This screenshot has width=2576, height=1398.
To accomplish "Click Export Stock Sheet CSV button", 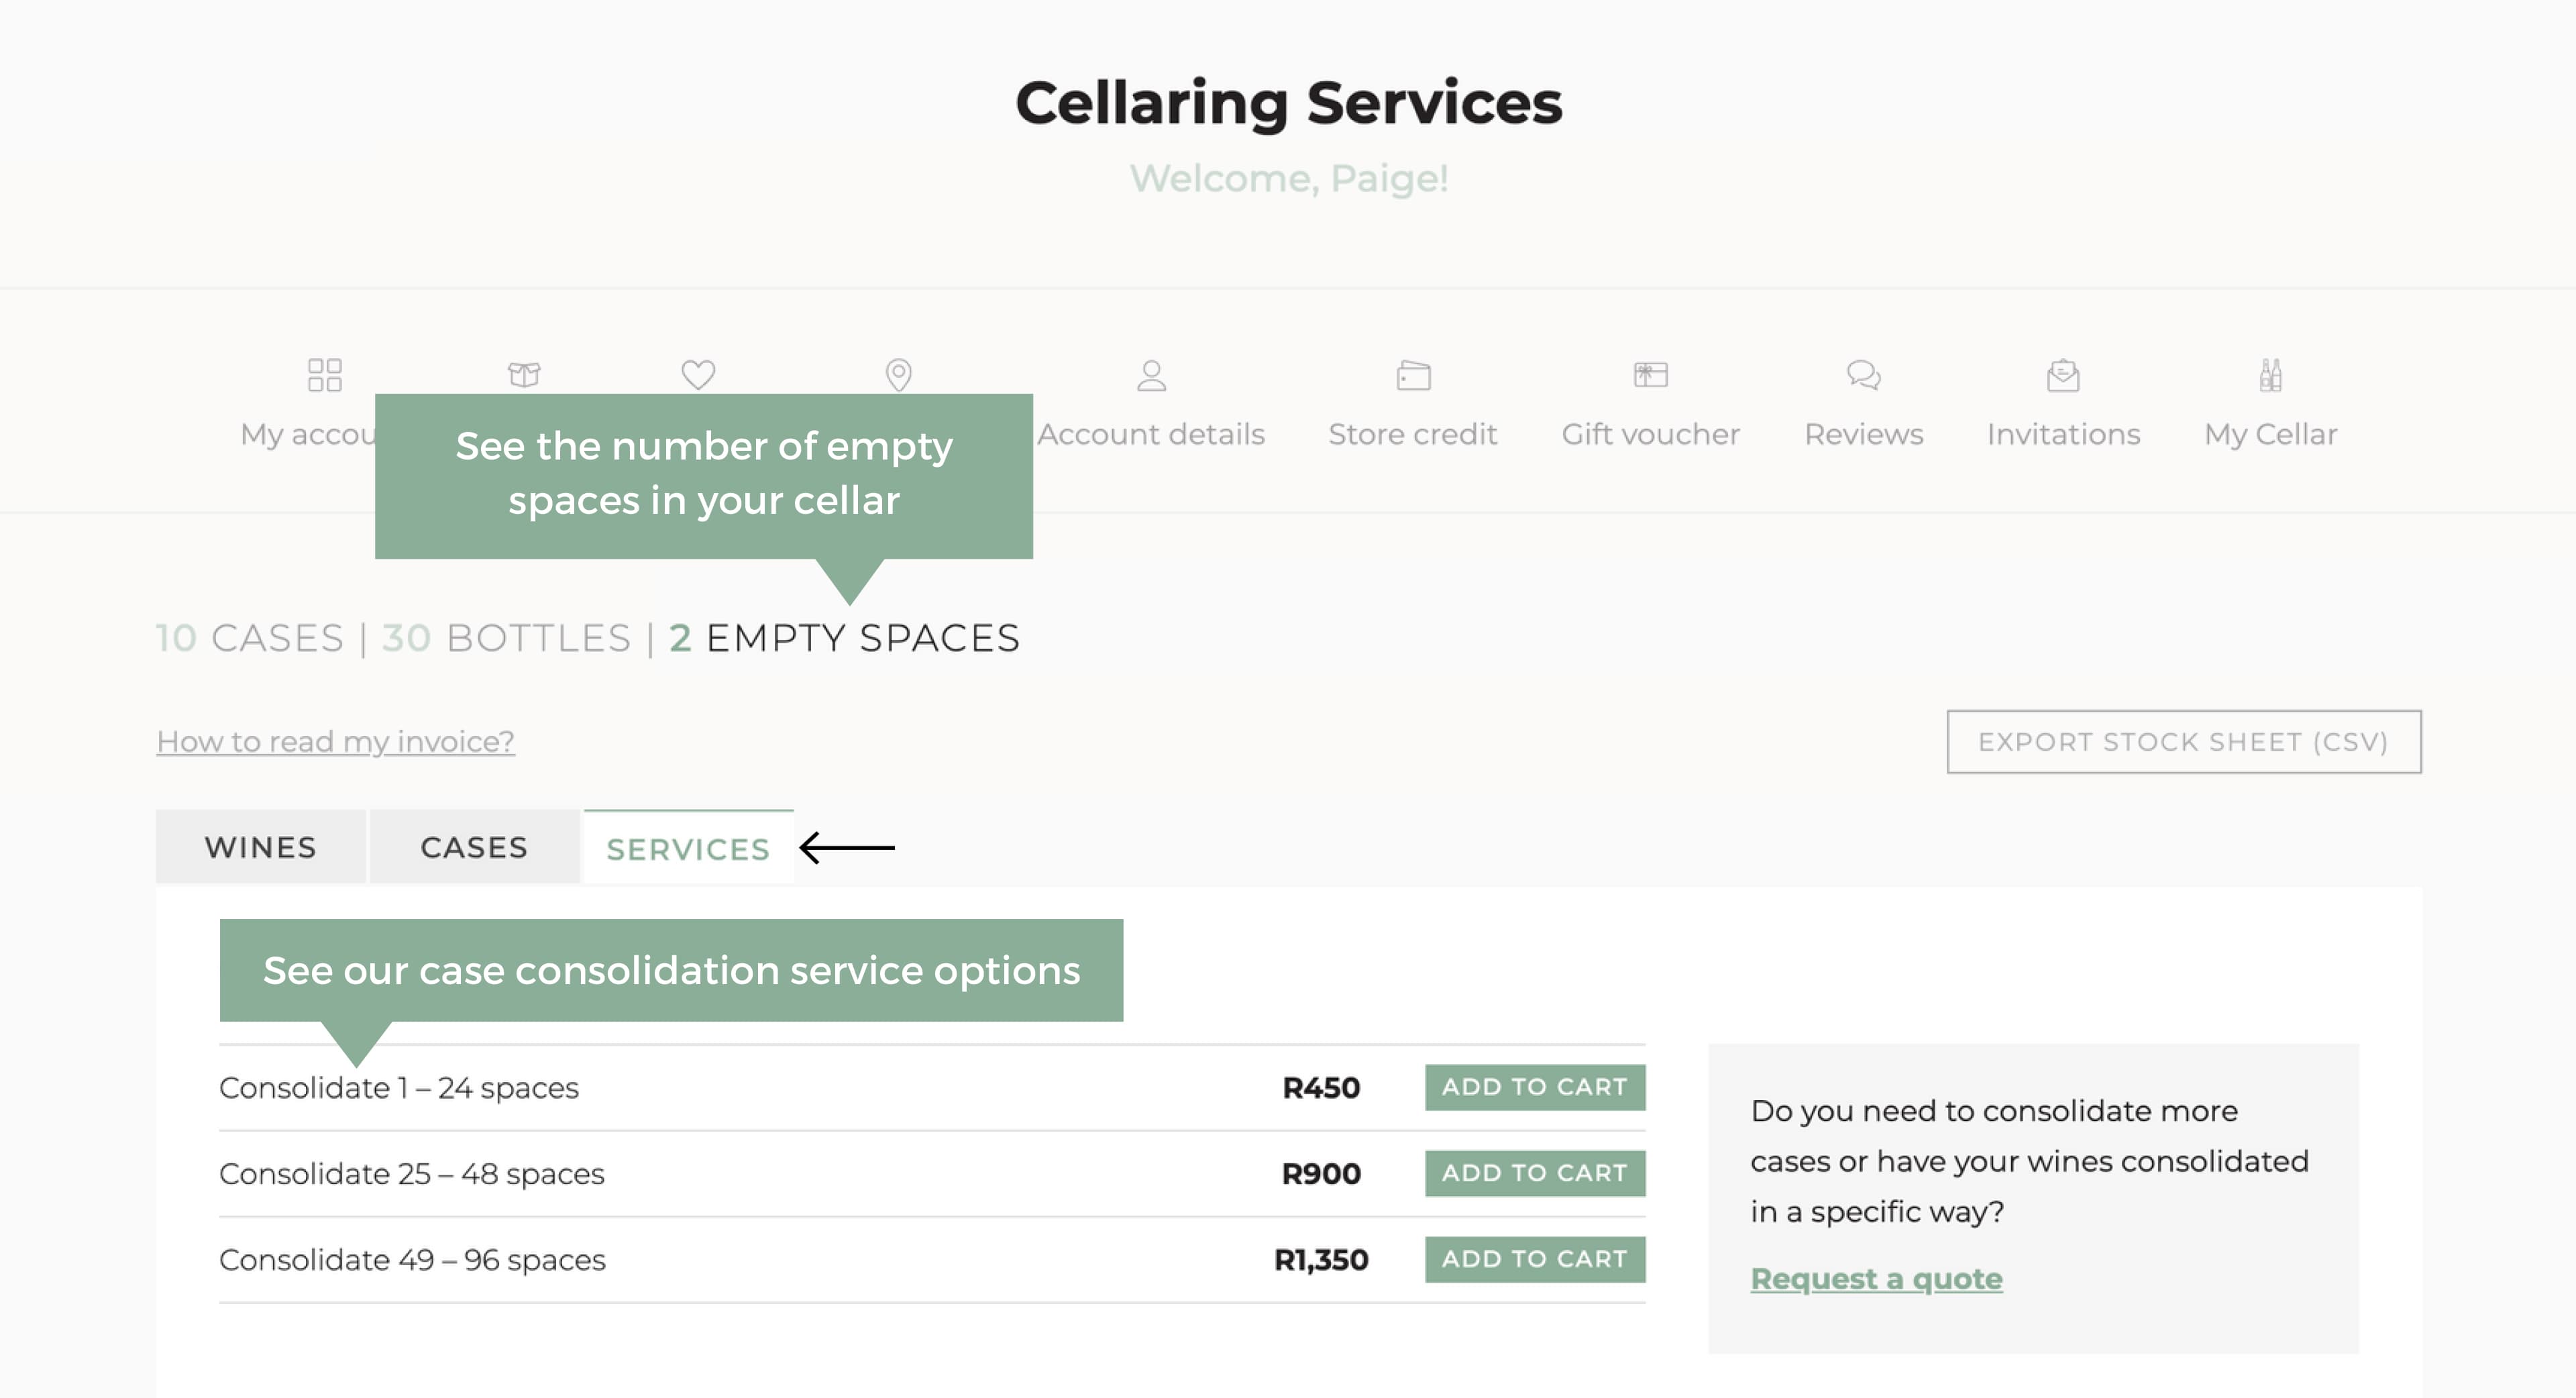I will coord(2184,741).
